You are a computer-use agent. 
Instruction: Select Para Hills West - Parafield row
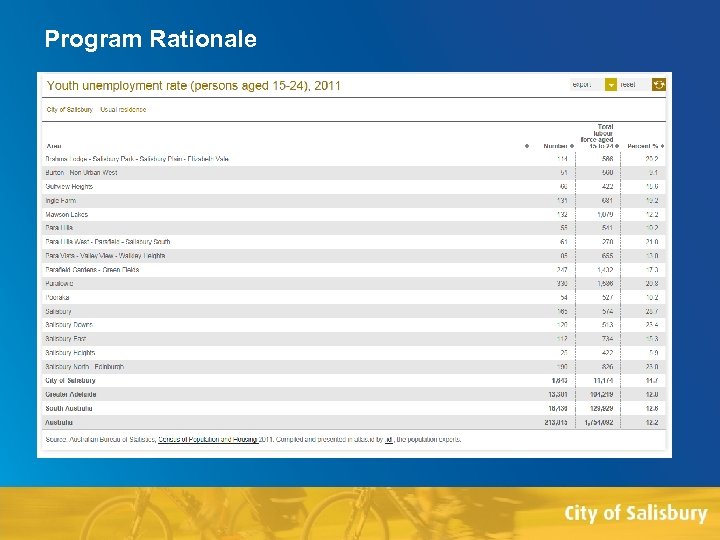(354, 242)
